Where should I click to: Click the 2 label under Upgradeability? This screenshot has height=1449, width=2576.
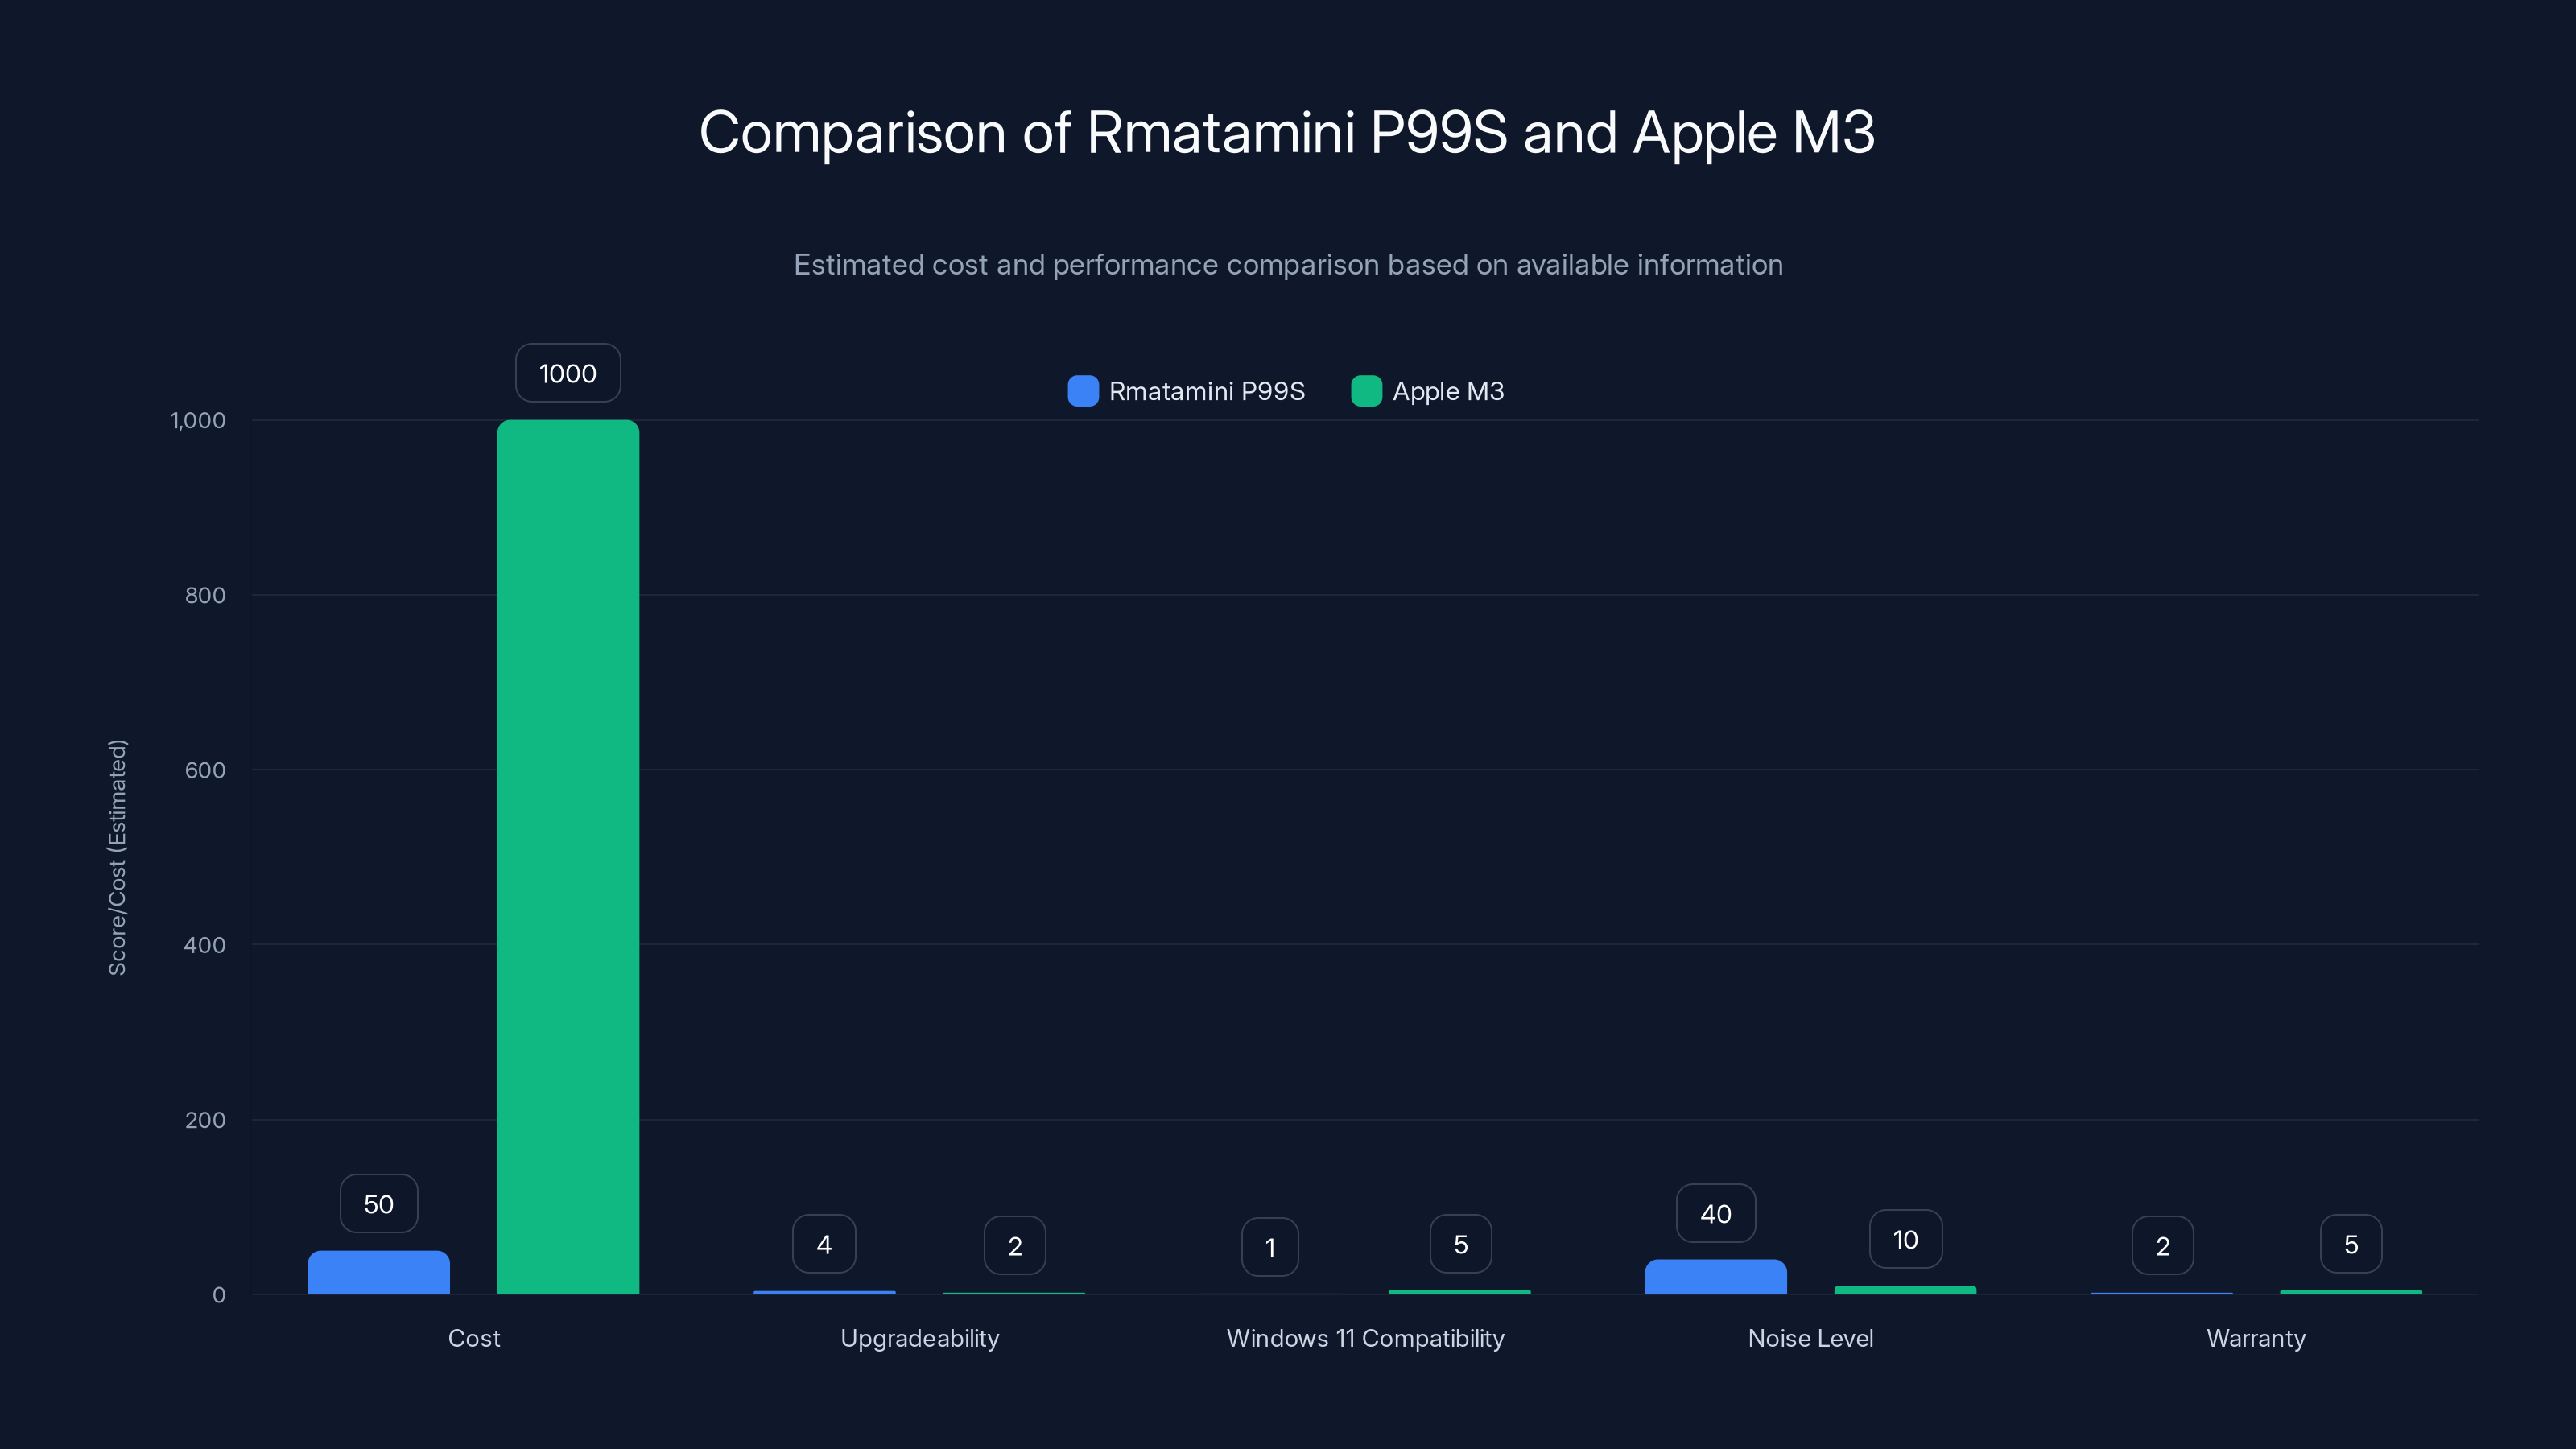point(1014,1245)
